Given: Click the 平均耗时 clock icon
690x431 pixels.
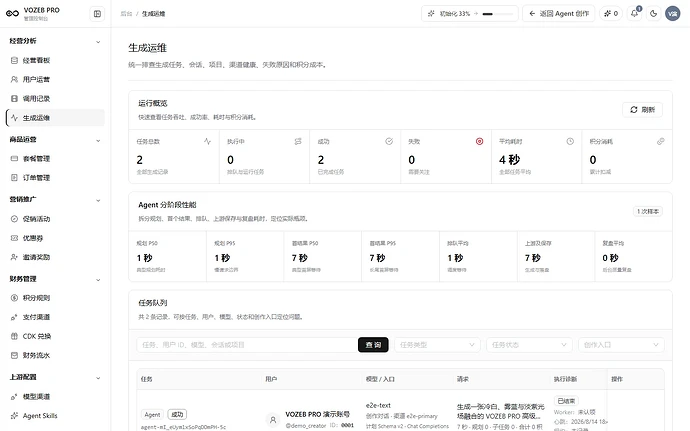Looking at the screenshot, I should click(x=570, y=141).
